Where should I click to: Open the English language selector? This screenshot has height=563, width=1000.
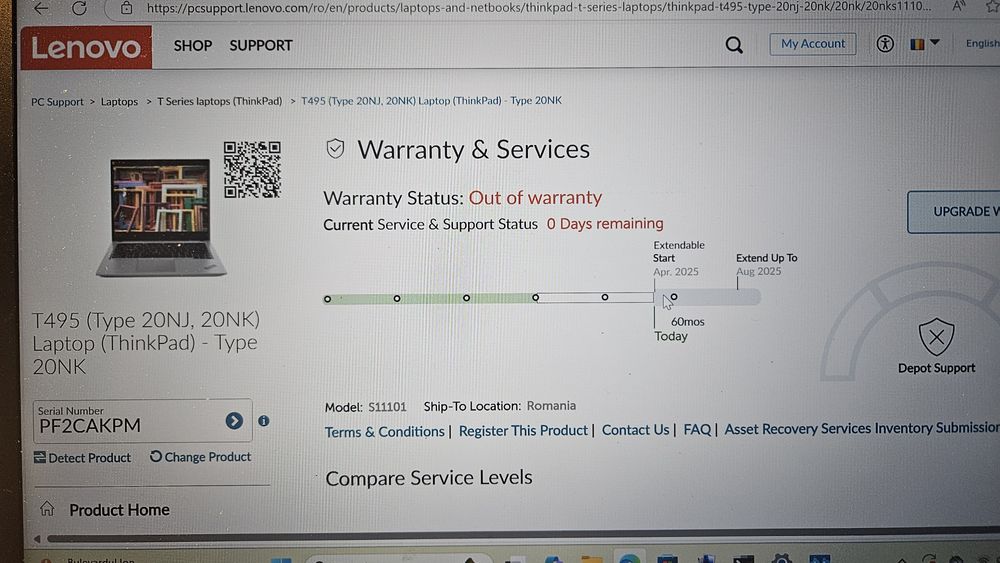[982, 43]
